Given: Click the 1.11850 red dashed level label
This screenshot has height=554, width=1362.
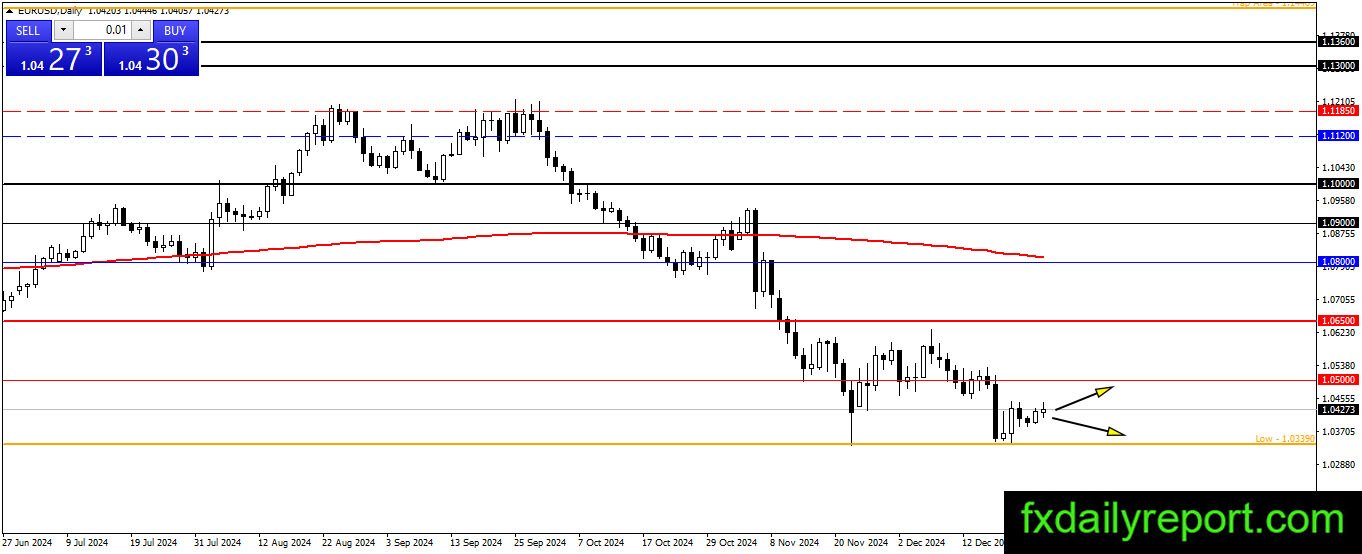Looking at the screenshot, I should (x=1338, y=112).
